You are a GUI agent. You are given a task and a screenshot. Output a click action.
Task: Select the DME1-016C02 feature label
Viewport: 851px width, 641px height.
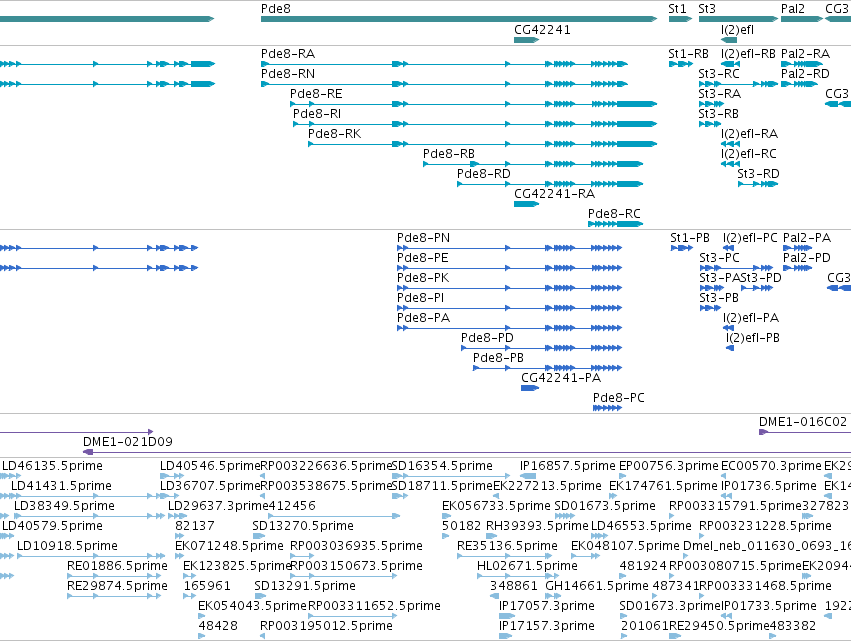pos(803,422)
